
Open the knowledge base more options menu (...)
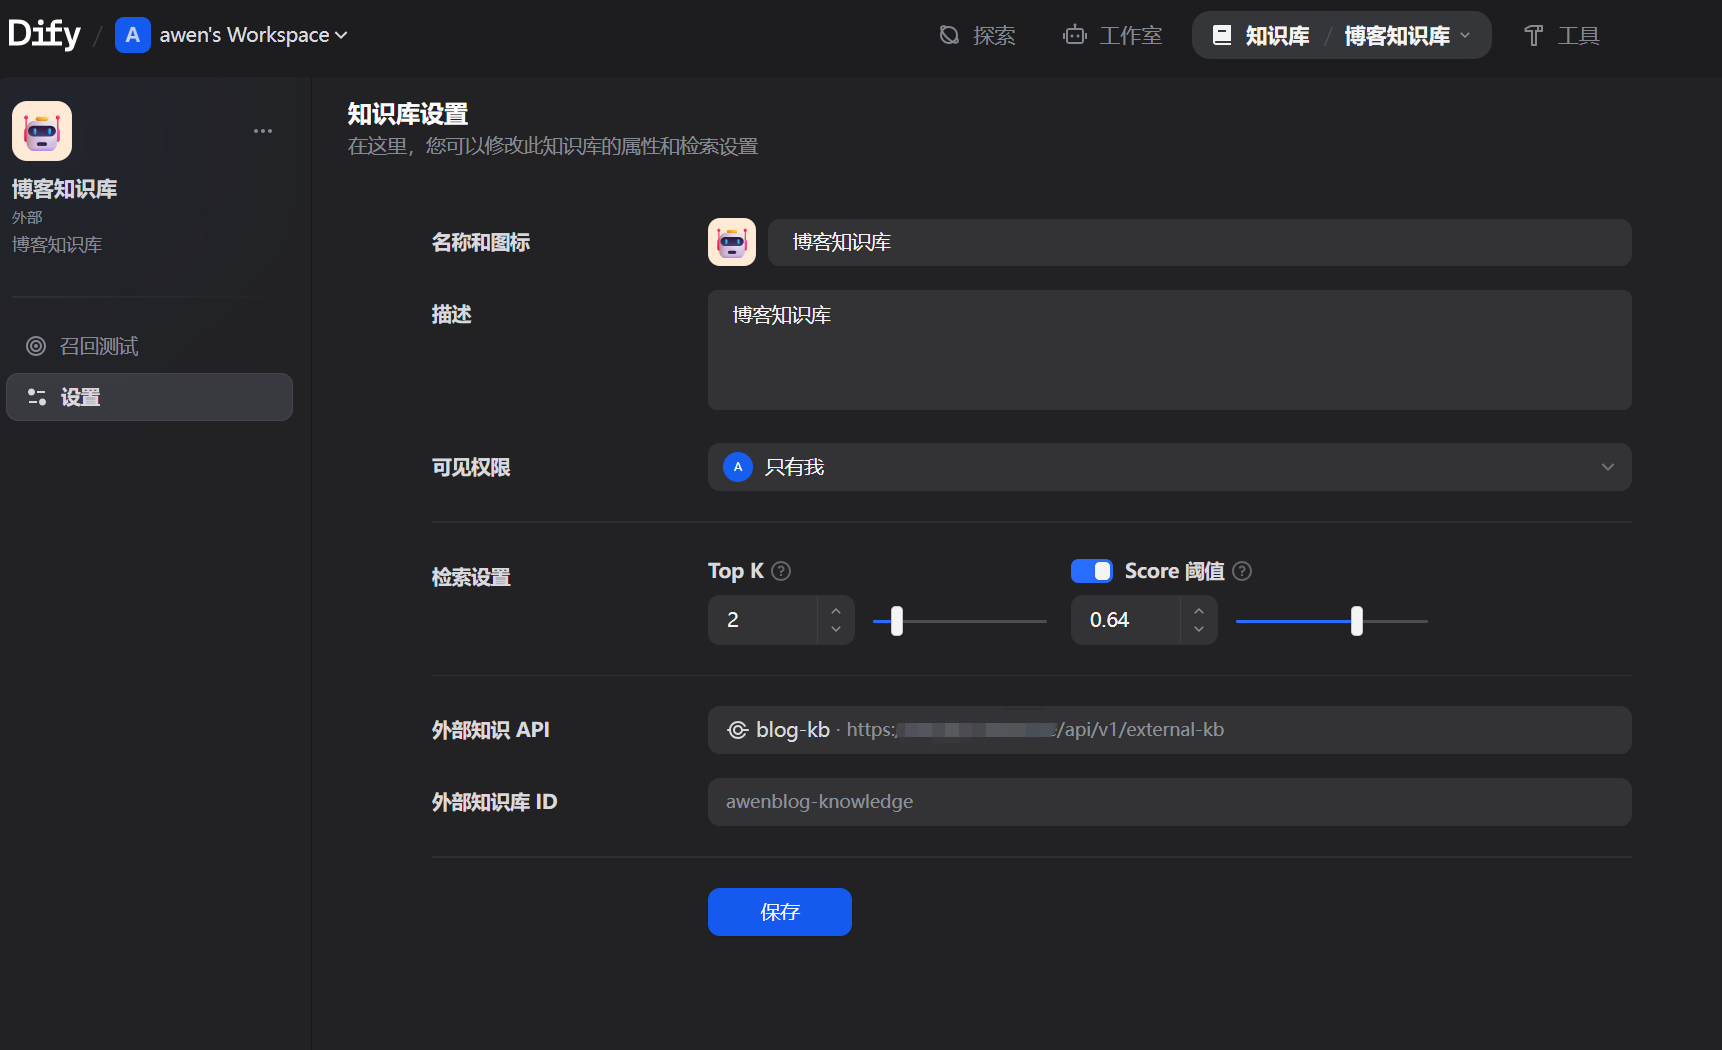coord(263,130)
